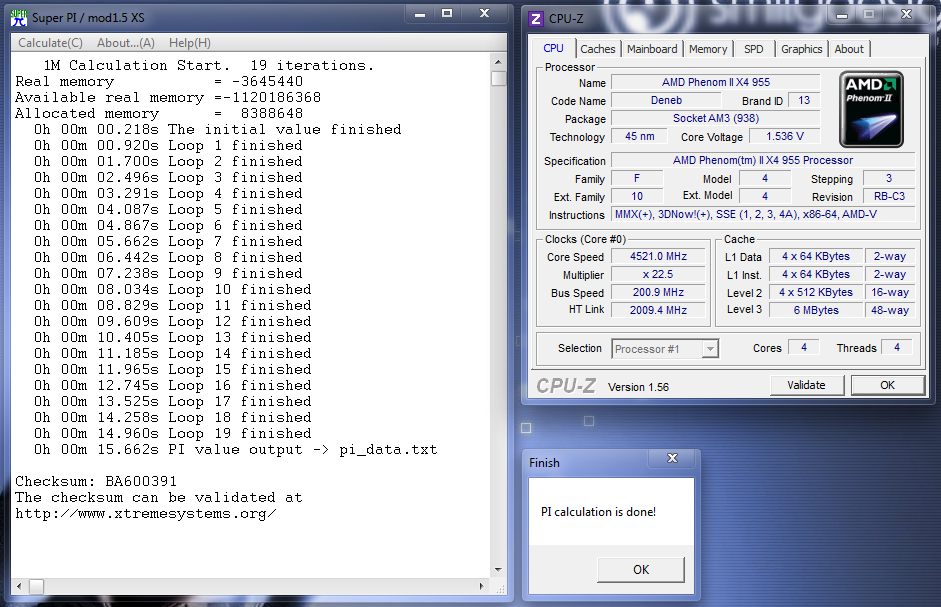Click the Validate button in CPU-Z

[807, 385]
